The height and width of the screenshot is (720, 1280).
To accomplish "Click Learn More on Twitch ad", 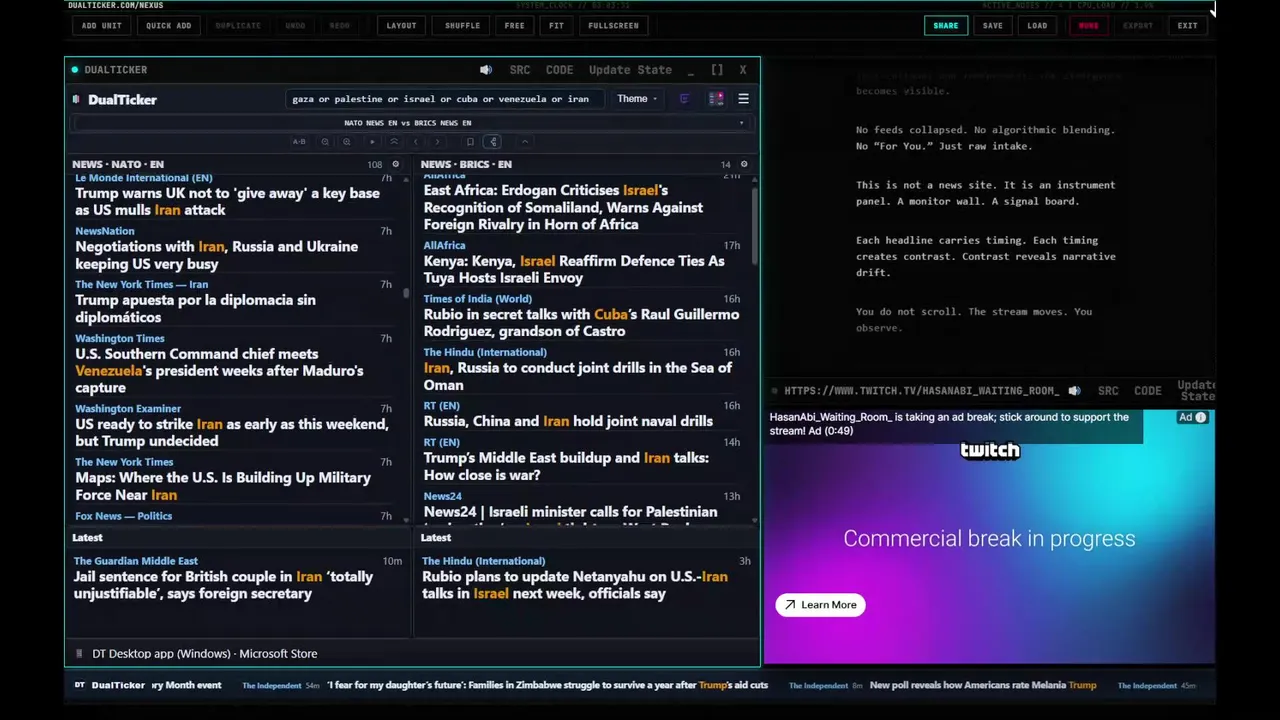I will coord(820,605).
